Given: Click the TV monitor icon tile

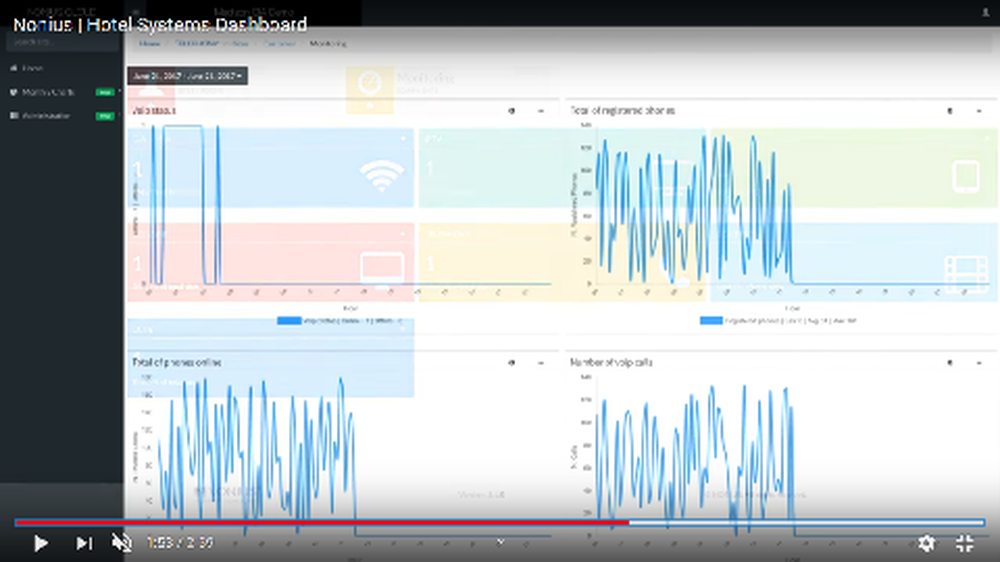Looking at the screenshot, I should pos(382,269).
